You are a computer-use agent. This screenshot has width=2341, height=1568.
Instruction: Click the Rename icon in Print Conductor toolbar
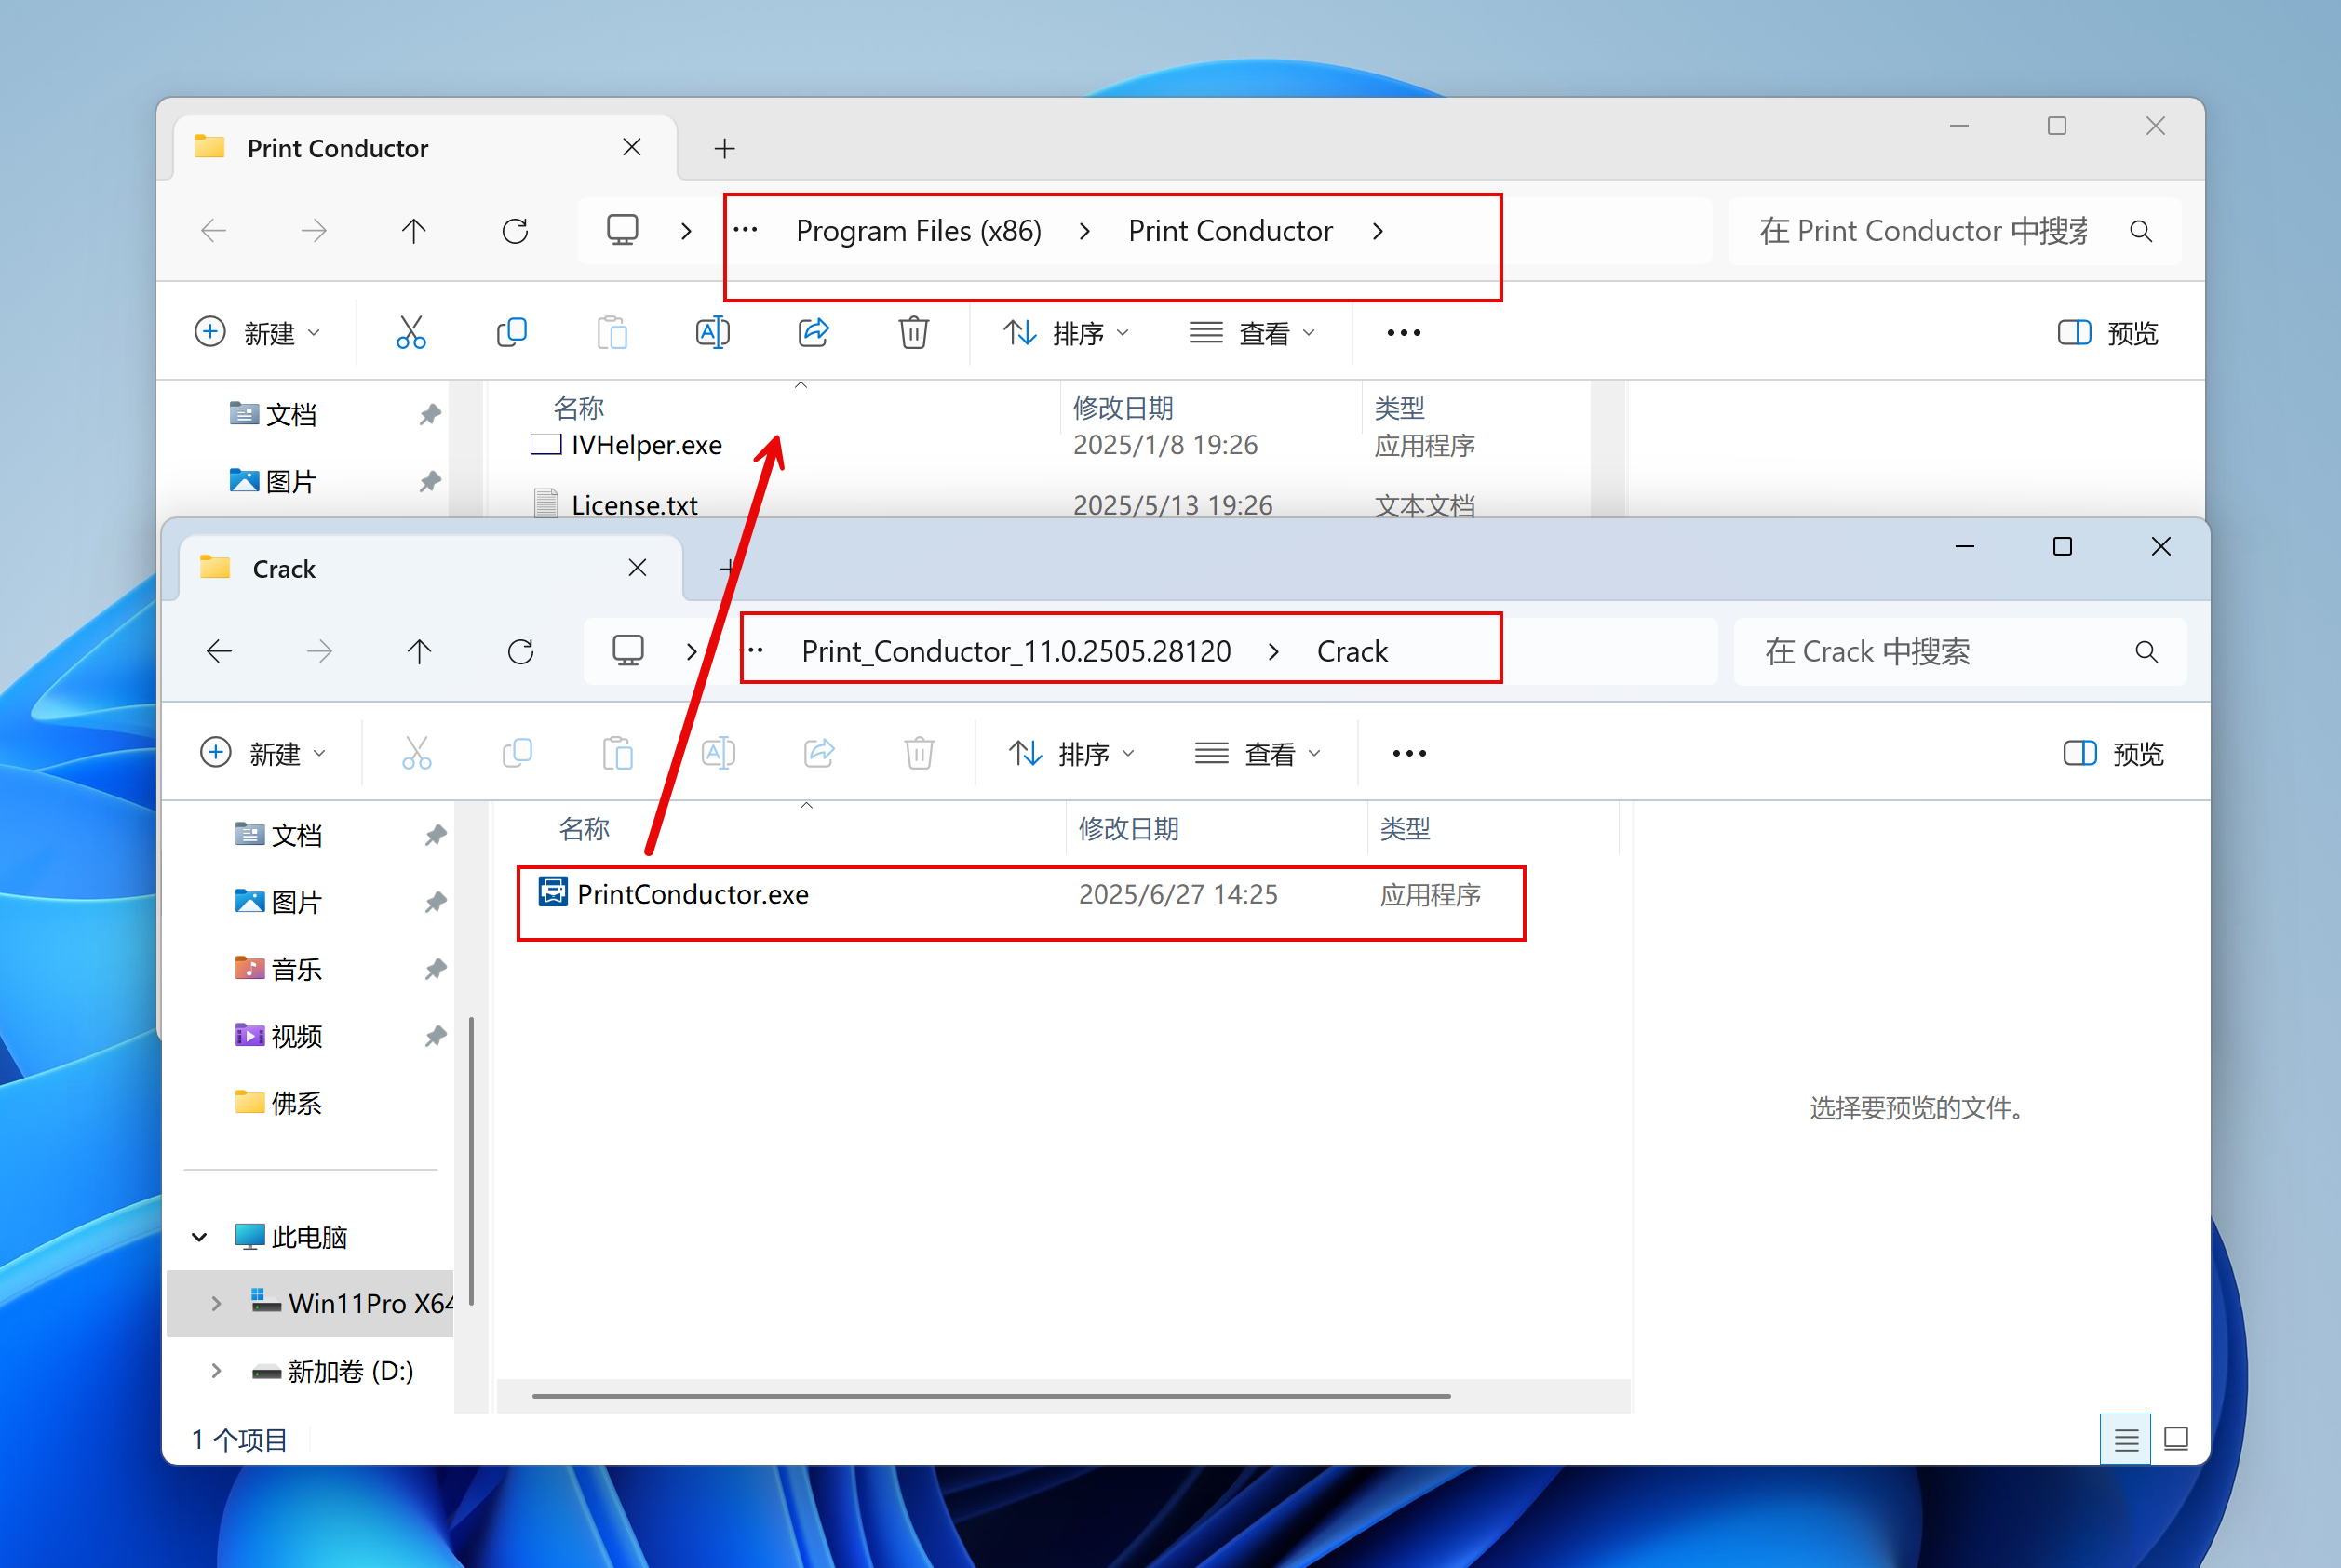[x=712, y=332]
